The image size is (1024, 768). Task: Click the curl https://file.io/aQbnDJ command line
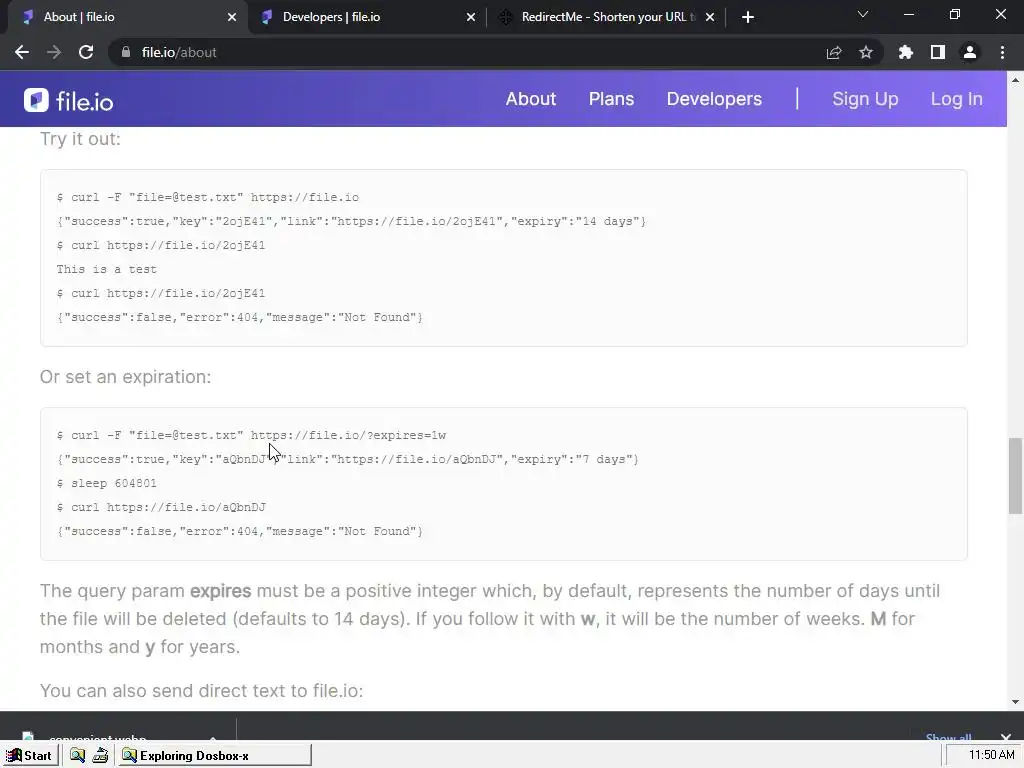pos(161,507)
